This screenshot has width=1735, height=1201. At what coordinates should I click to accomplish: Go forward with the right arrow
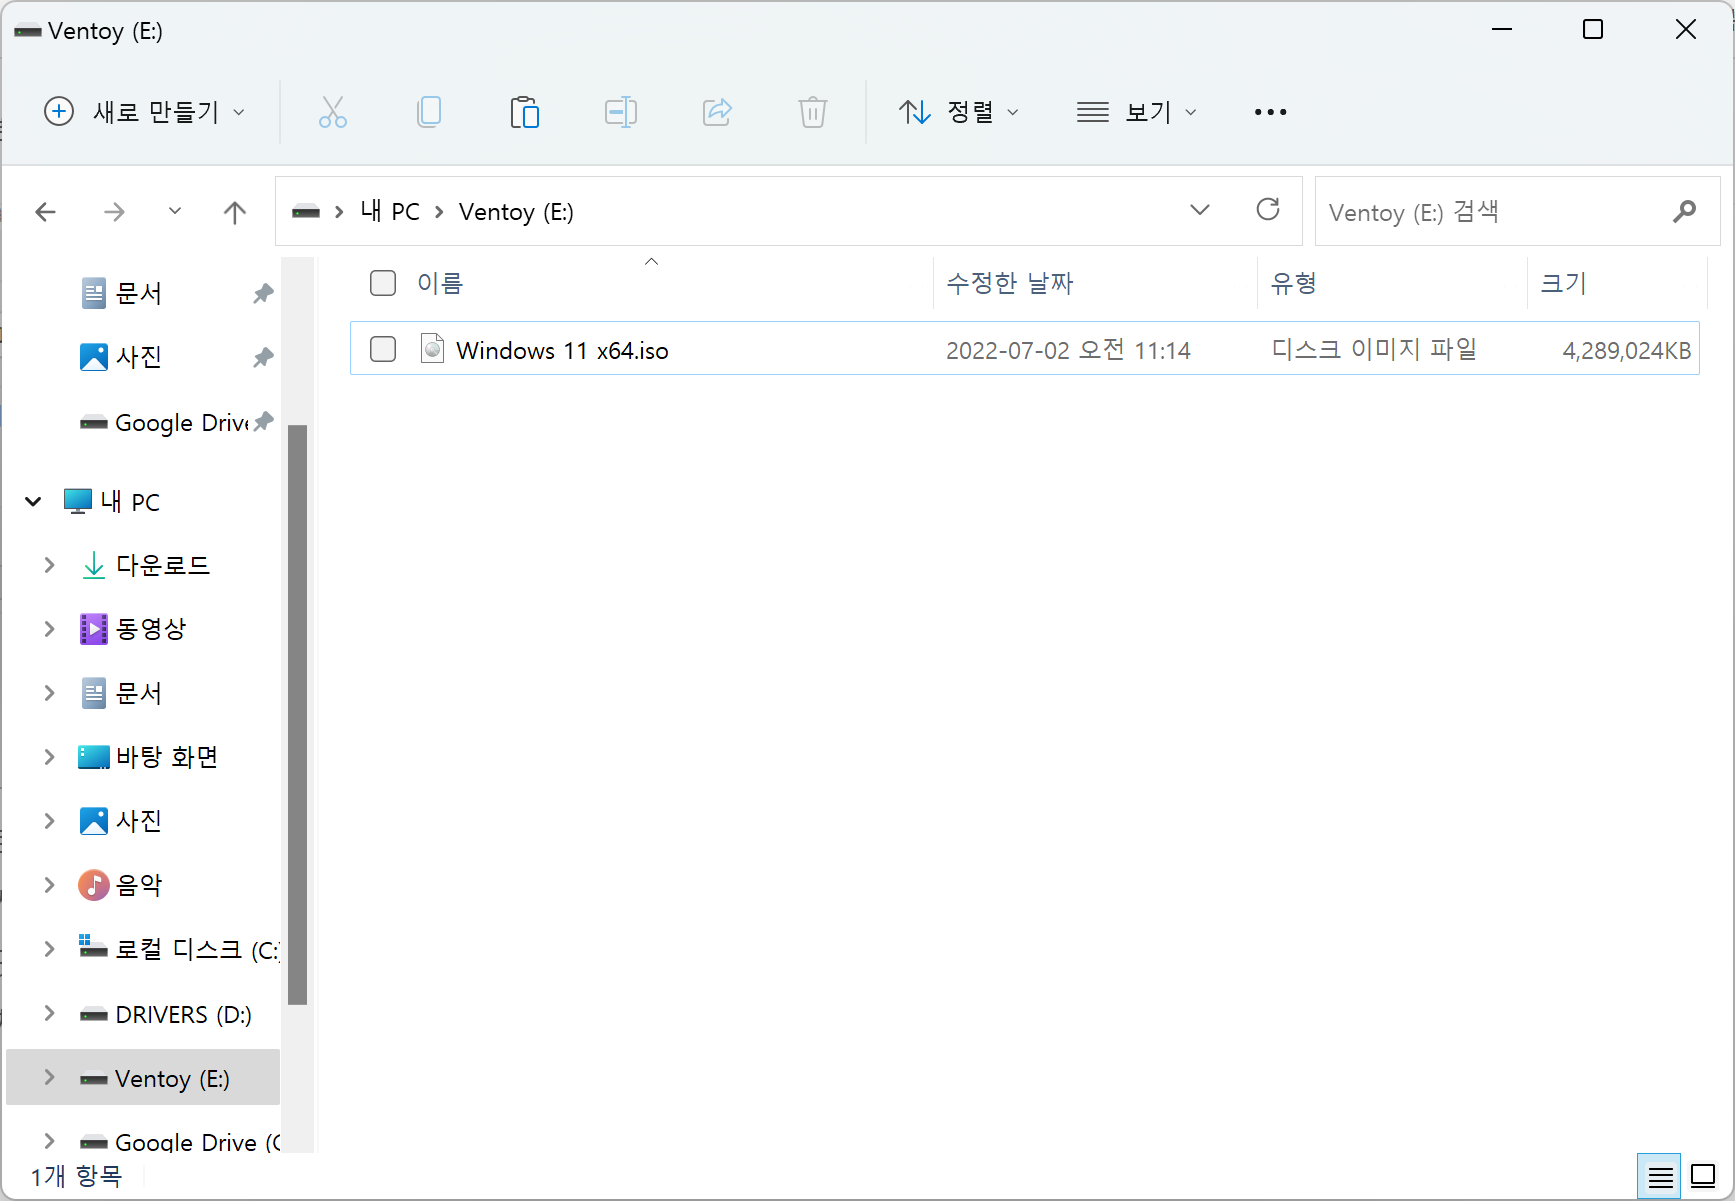[x=115, y=212]
